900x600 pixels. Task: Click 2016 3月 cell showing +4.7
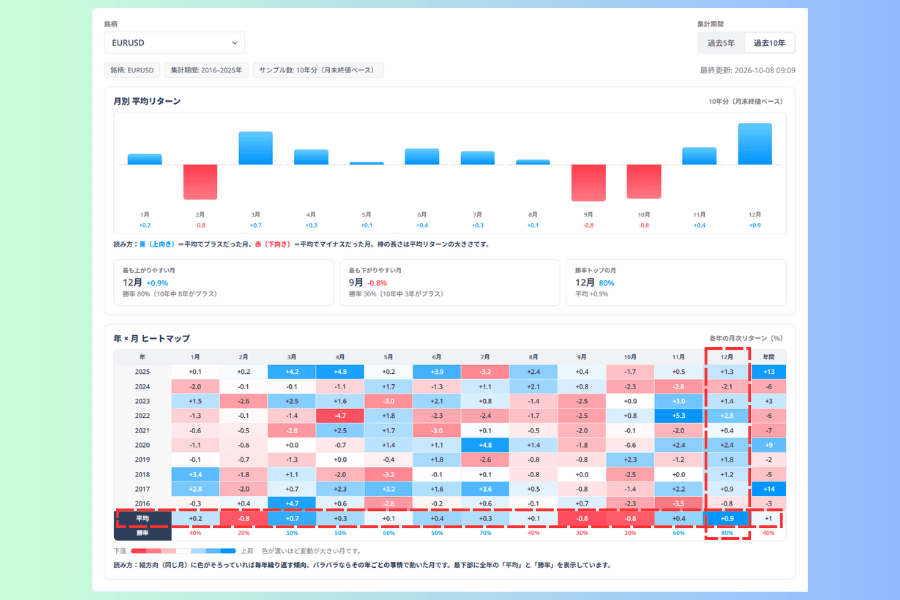[292, 504]
